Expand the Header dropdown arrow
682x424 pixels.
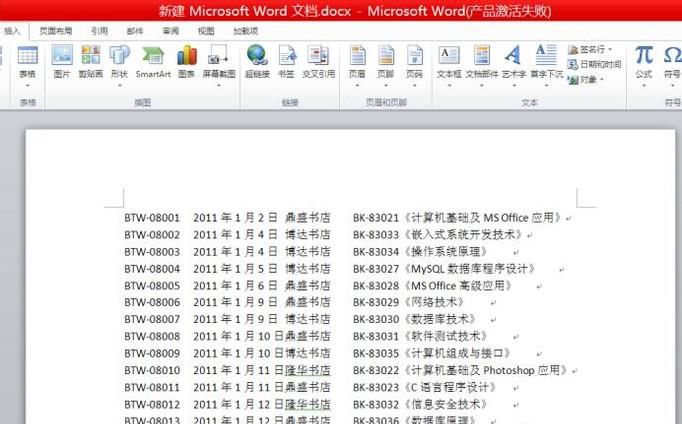point(357,86)
